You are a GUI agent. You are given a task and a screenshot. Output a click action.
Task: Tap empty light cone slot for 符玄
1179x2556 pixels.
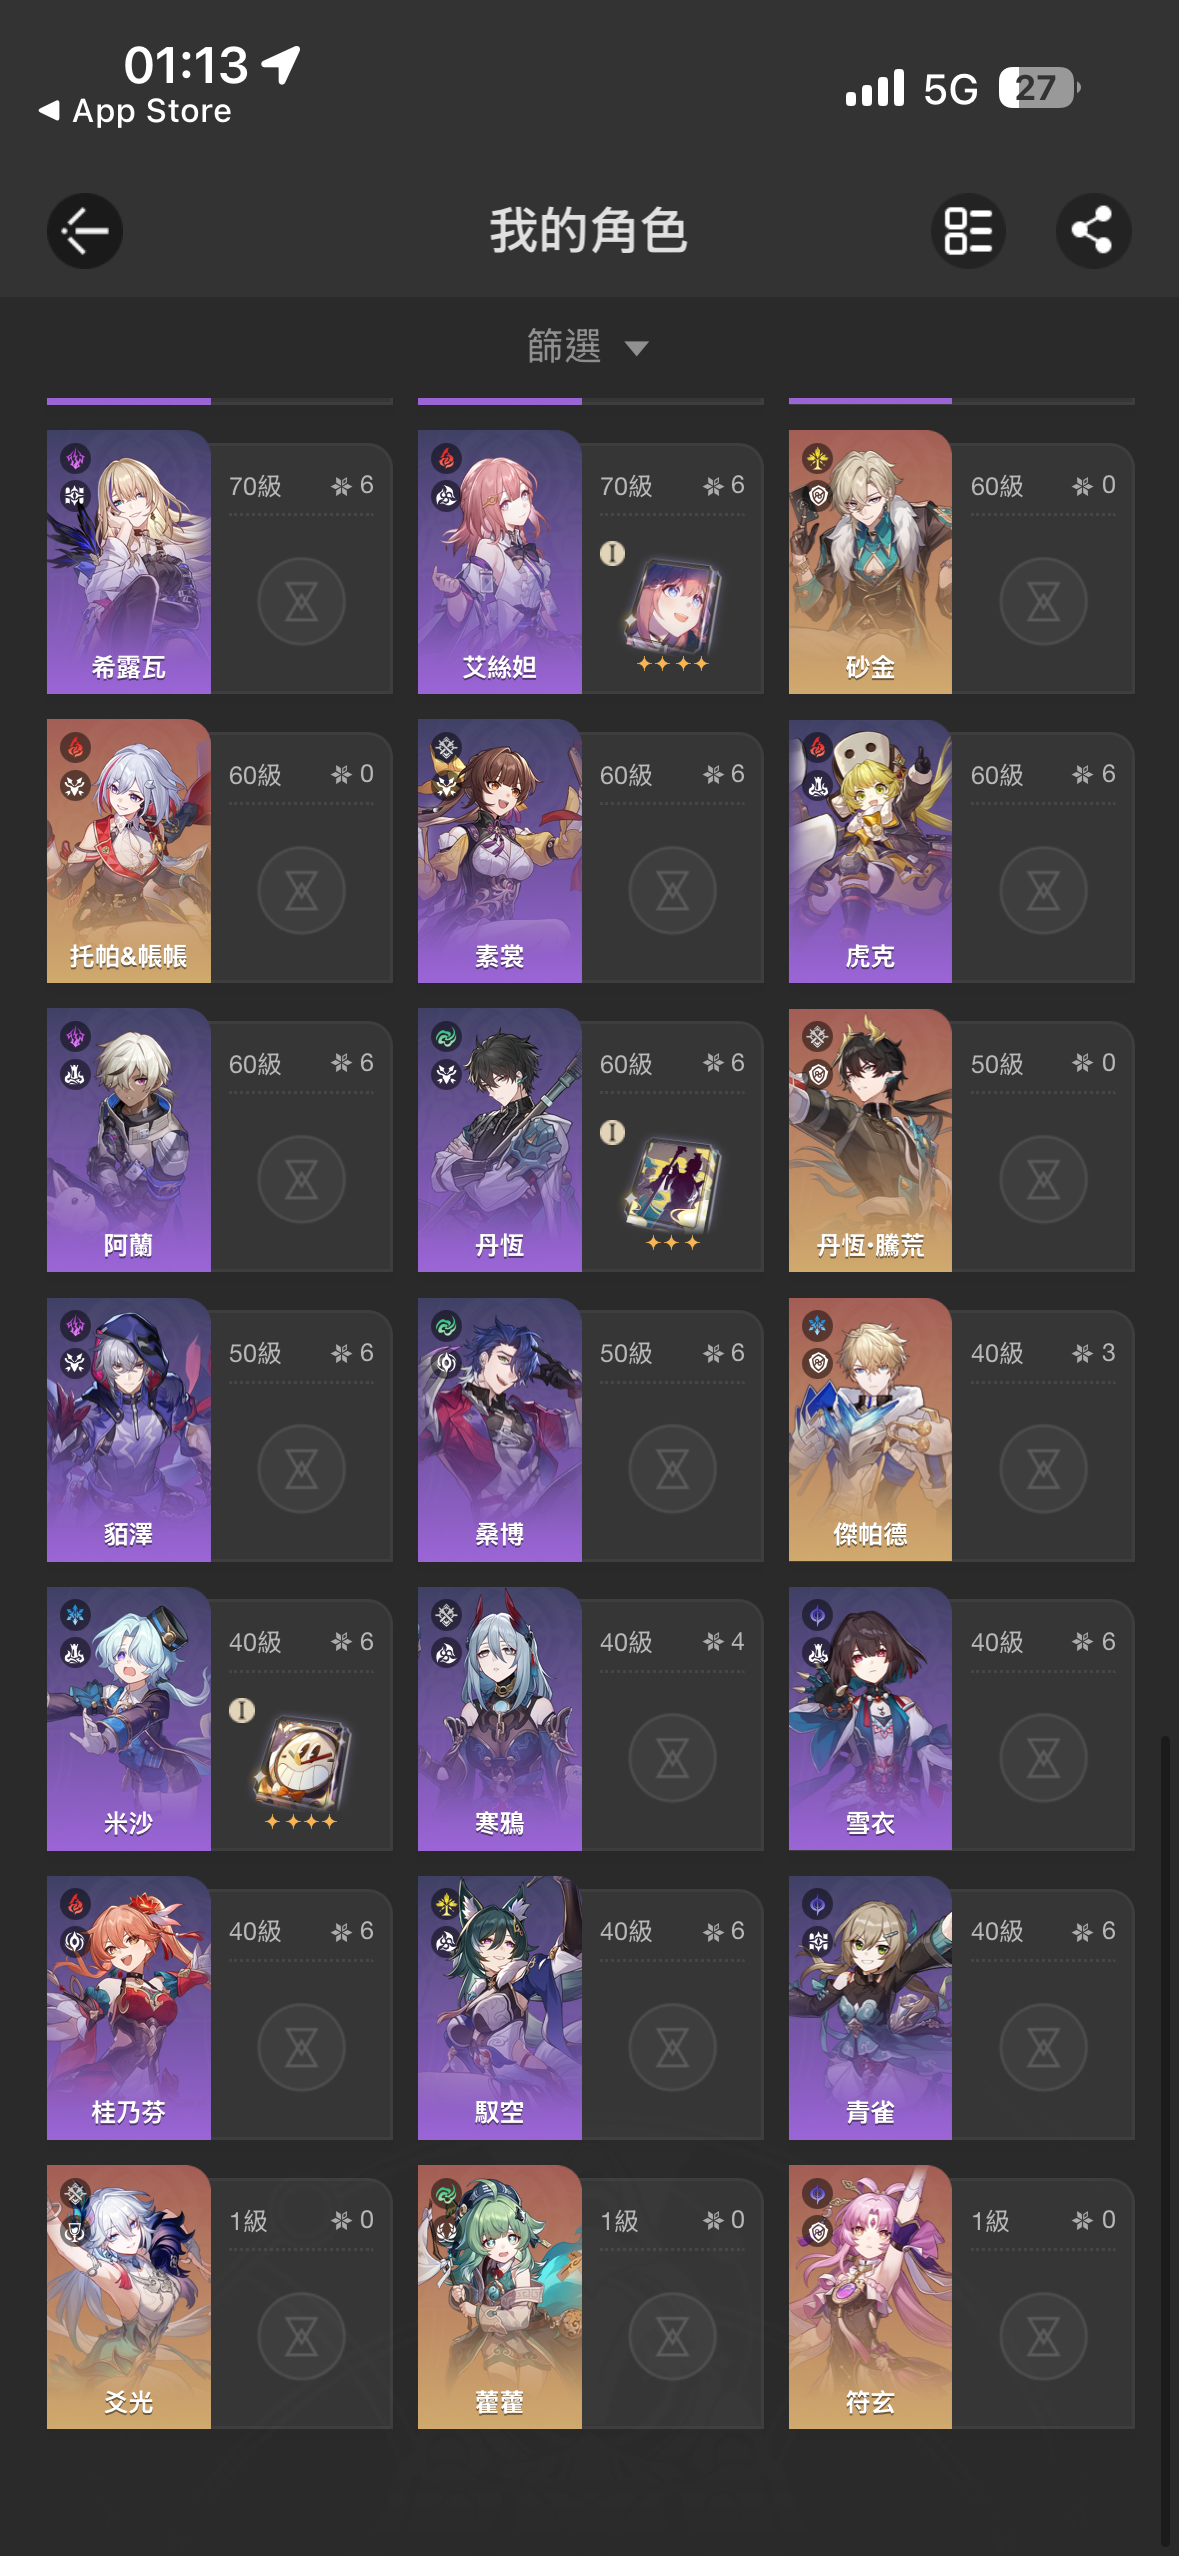pos(1043,2337)
